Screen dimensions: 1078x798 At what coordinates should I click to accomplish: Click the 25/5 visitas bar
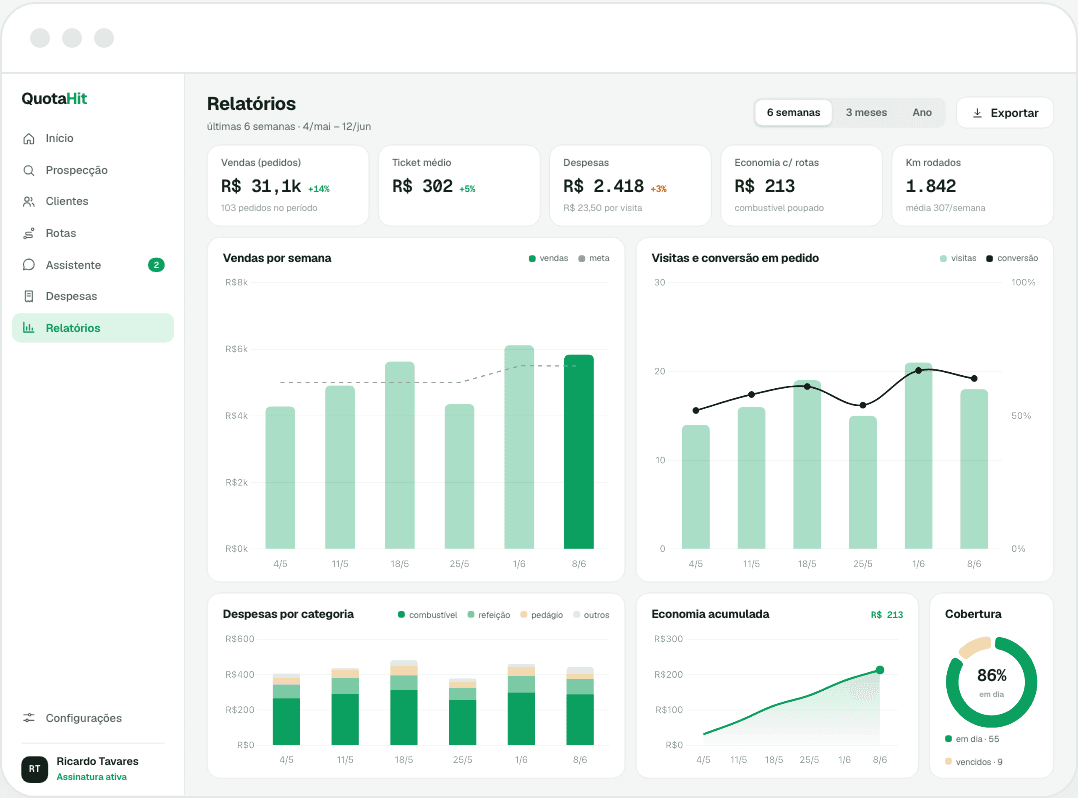(863, 483)
